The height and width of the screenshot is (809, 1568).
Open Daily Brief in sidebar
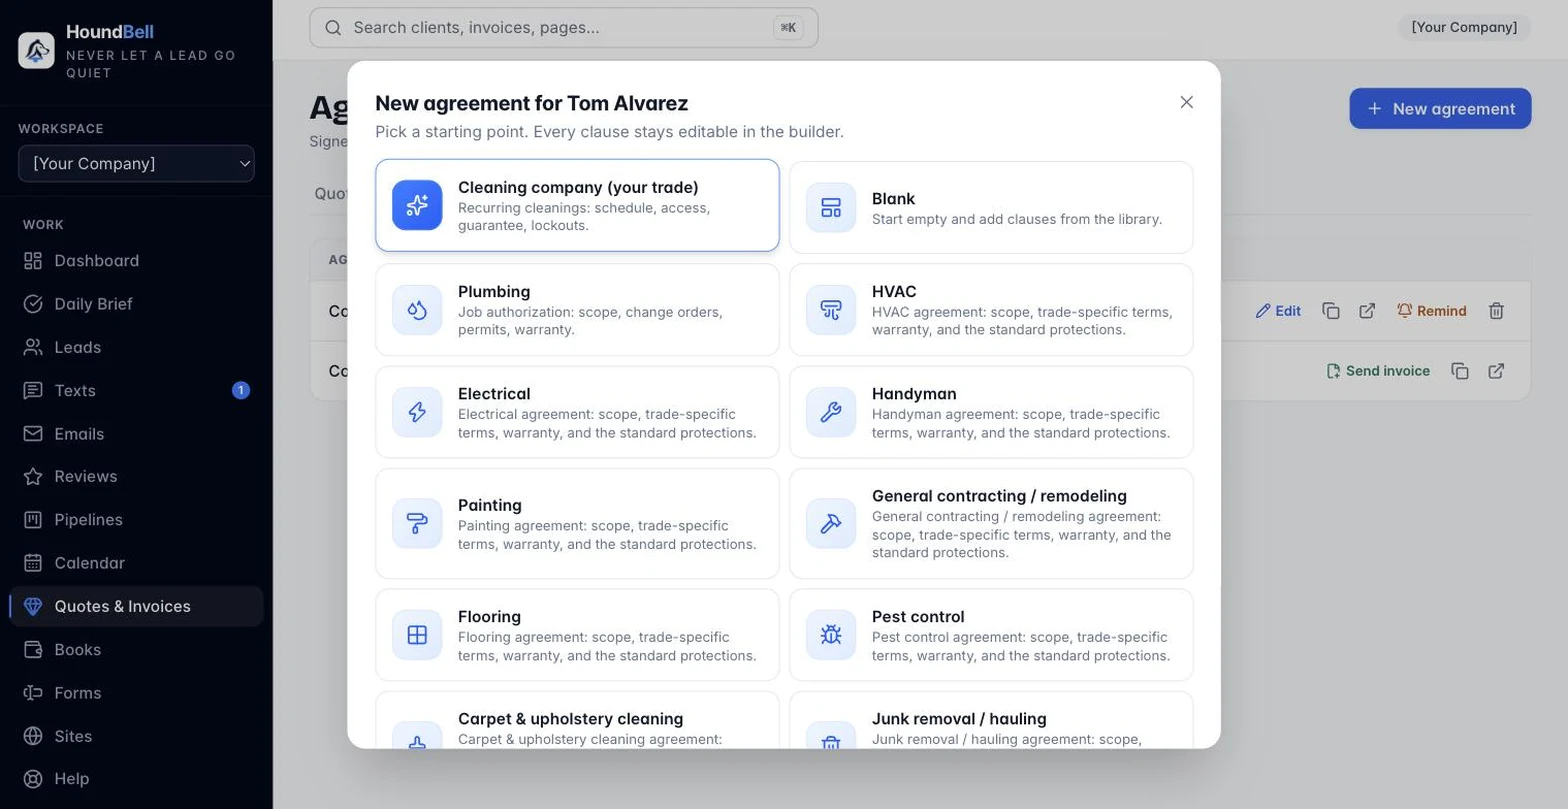click(x=137, y=304)
